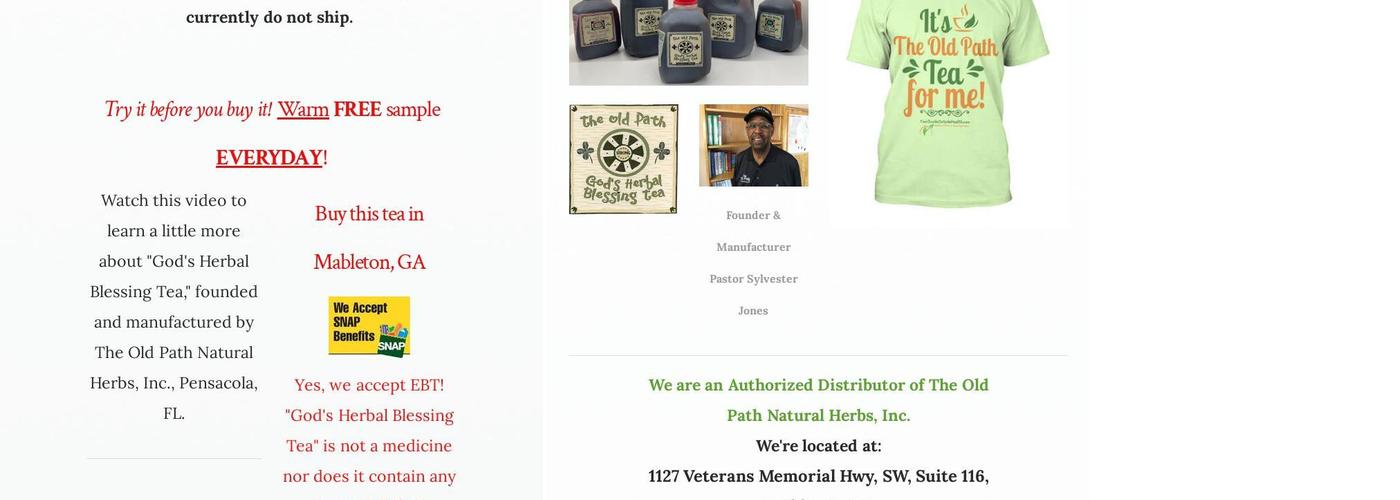Screen dimensions: 1400x500
Task: Follow the underlined "Warm" link
Action: pyautogui.click(x=303, y=110)
